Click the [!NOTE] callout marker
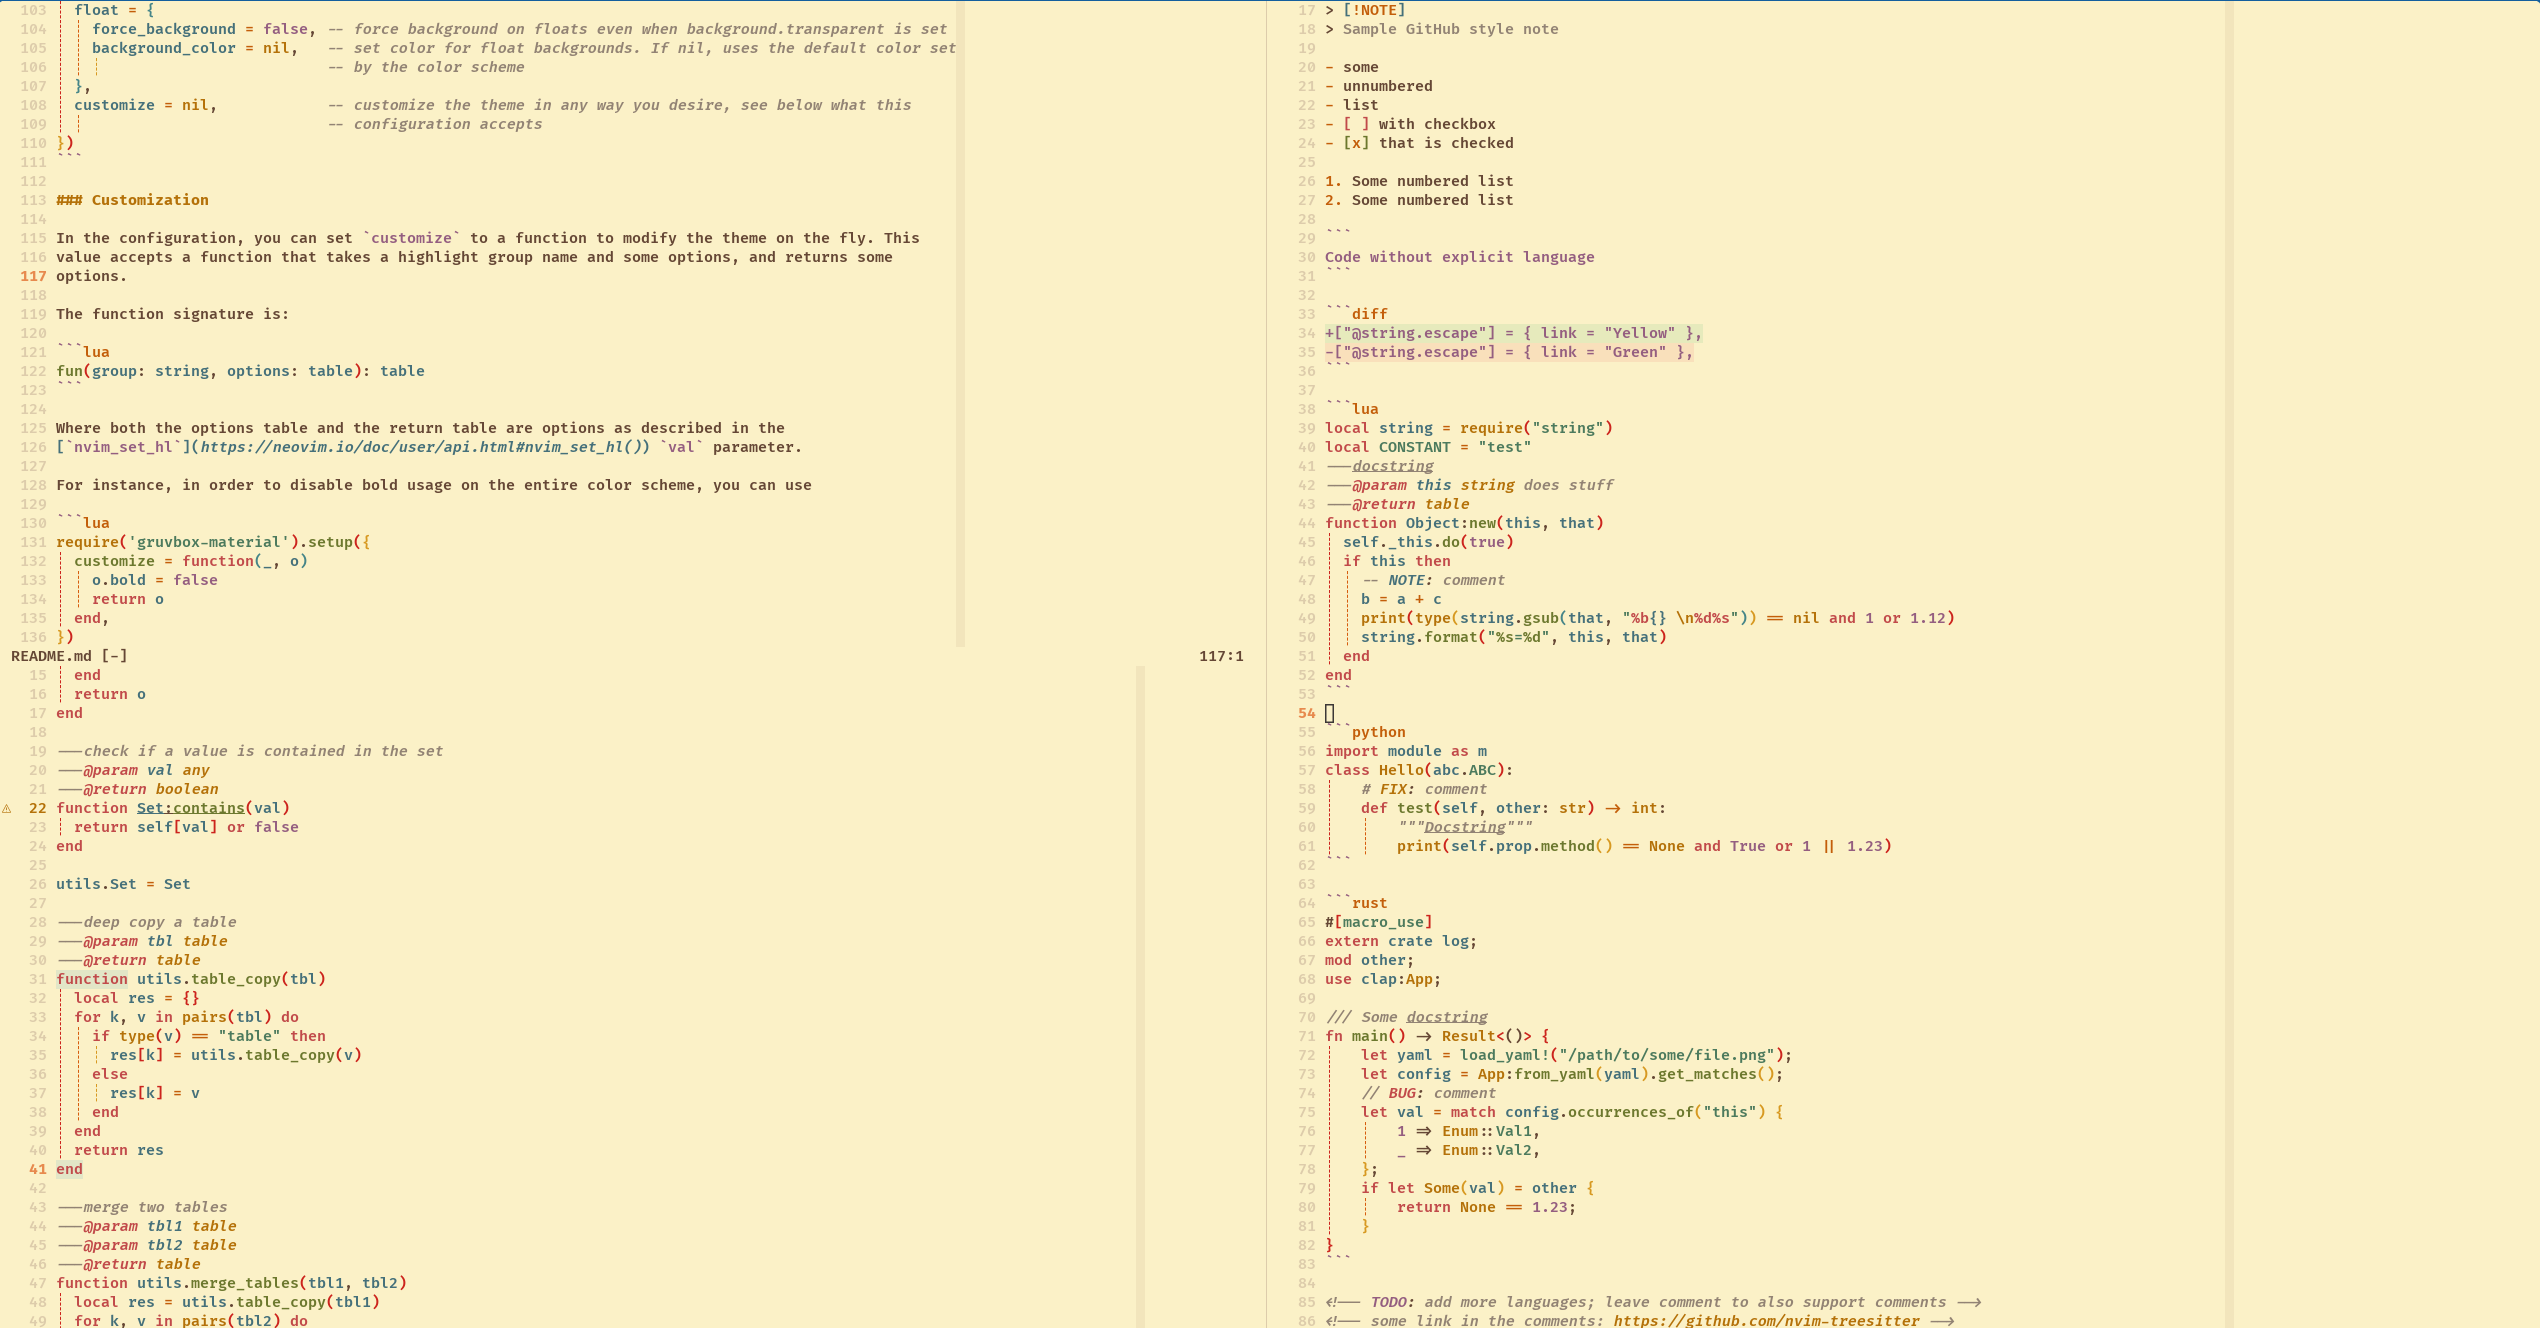Screen dimensions: 2540x1328 1374,10
